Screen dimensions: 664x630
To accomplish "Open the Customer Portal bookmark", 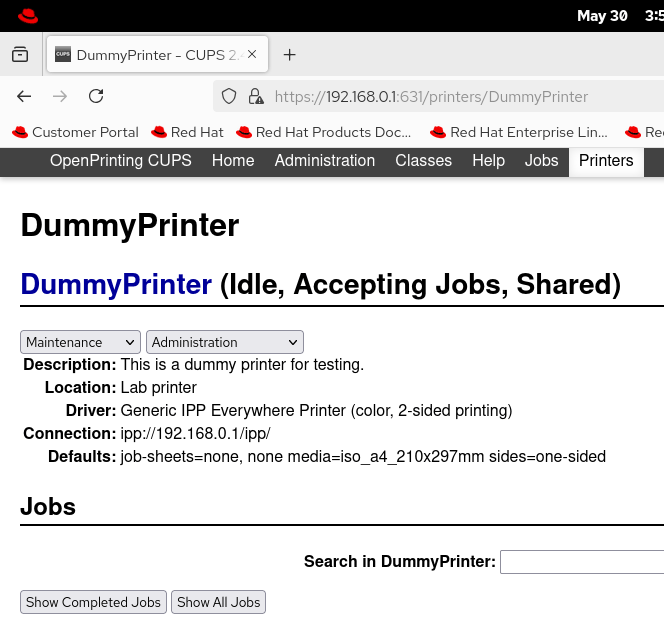I will (75, 133).
